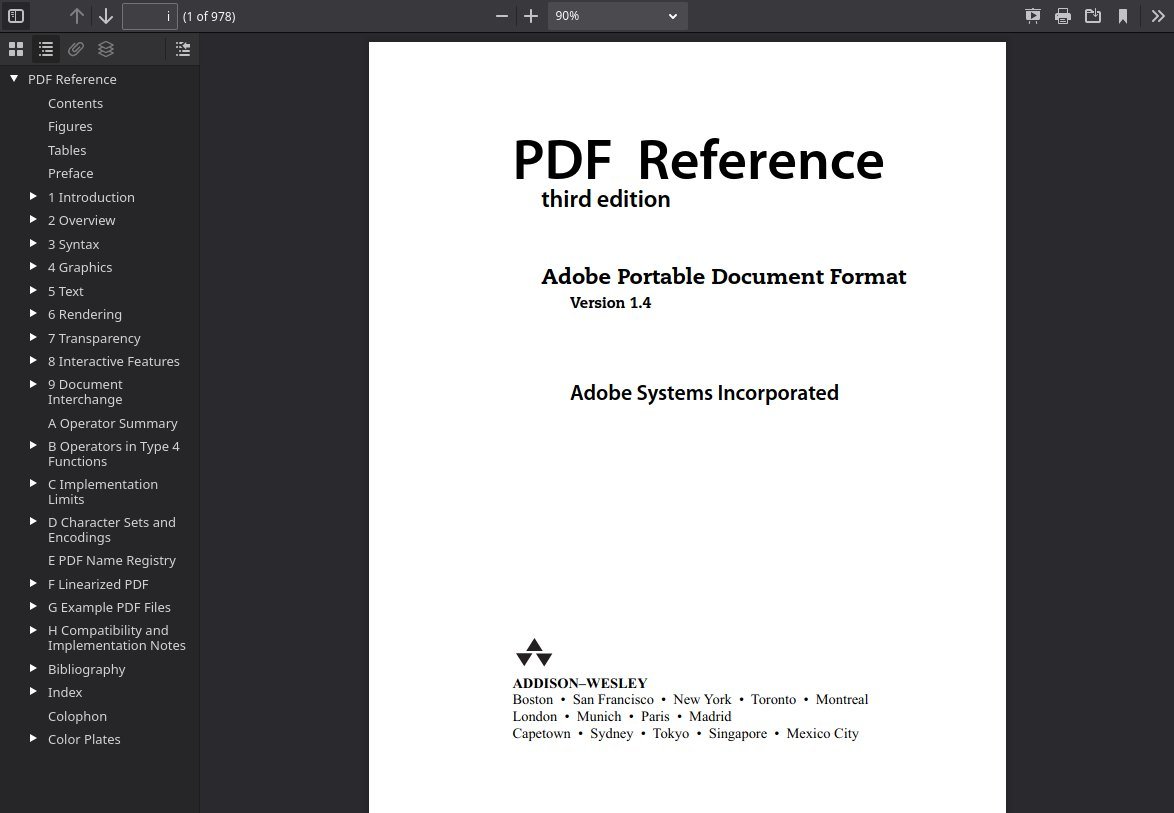Jump to 1 Introduction outline link
This screenshot has width=1174, height=813.
tap(91, 198)
